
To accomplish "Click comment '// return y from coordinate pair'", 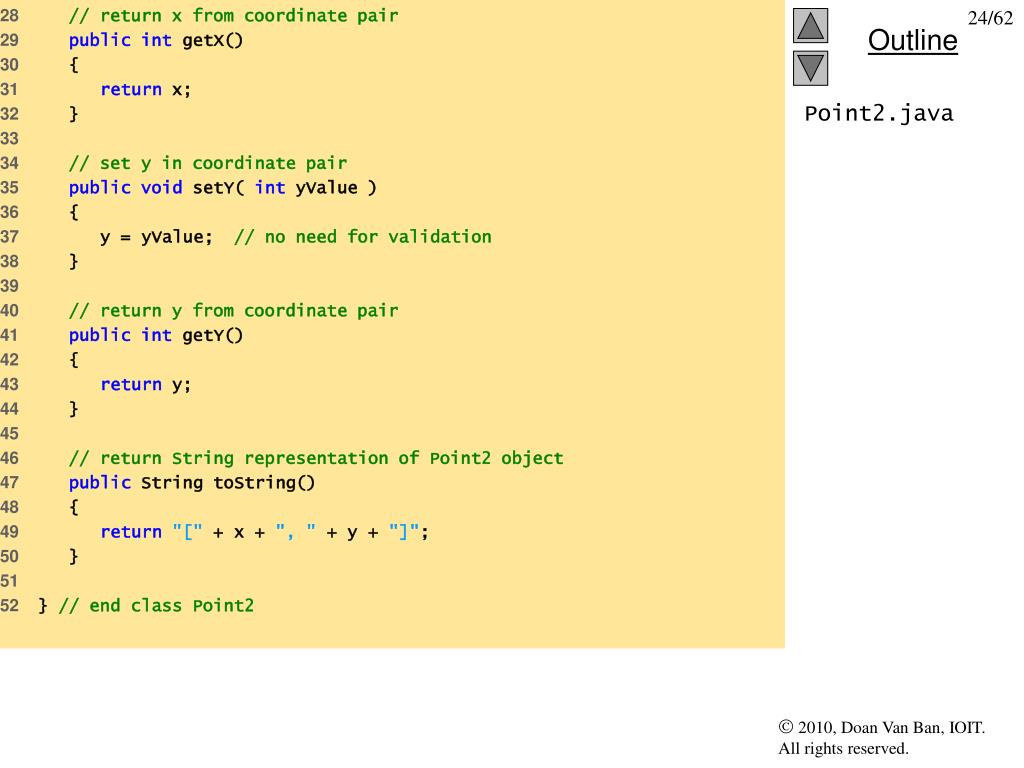I will tap(233, 311).
